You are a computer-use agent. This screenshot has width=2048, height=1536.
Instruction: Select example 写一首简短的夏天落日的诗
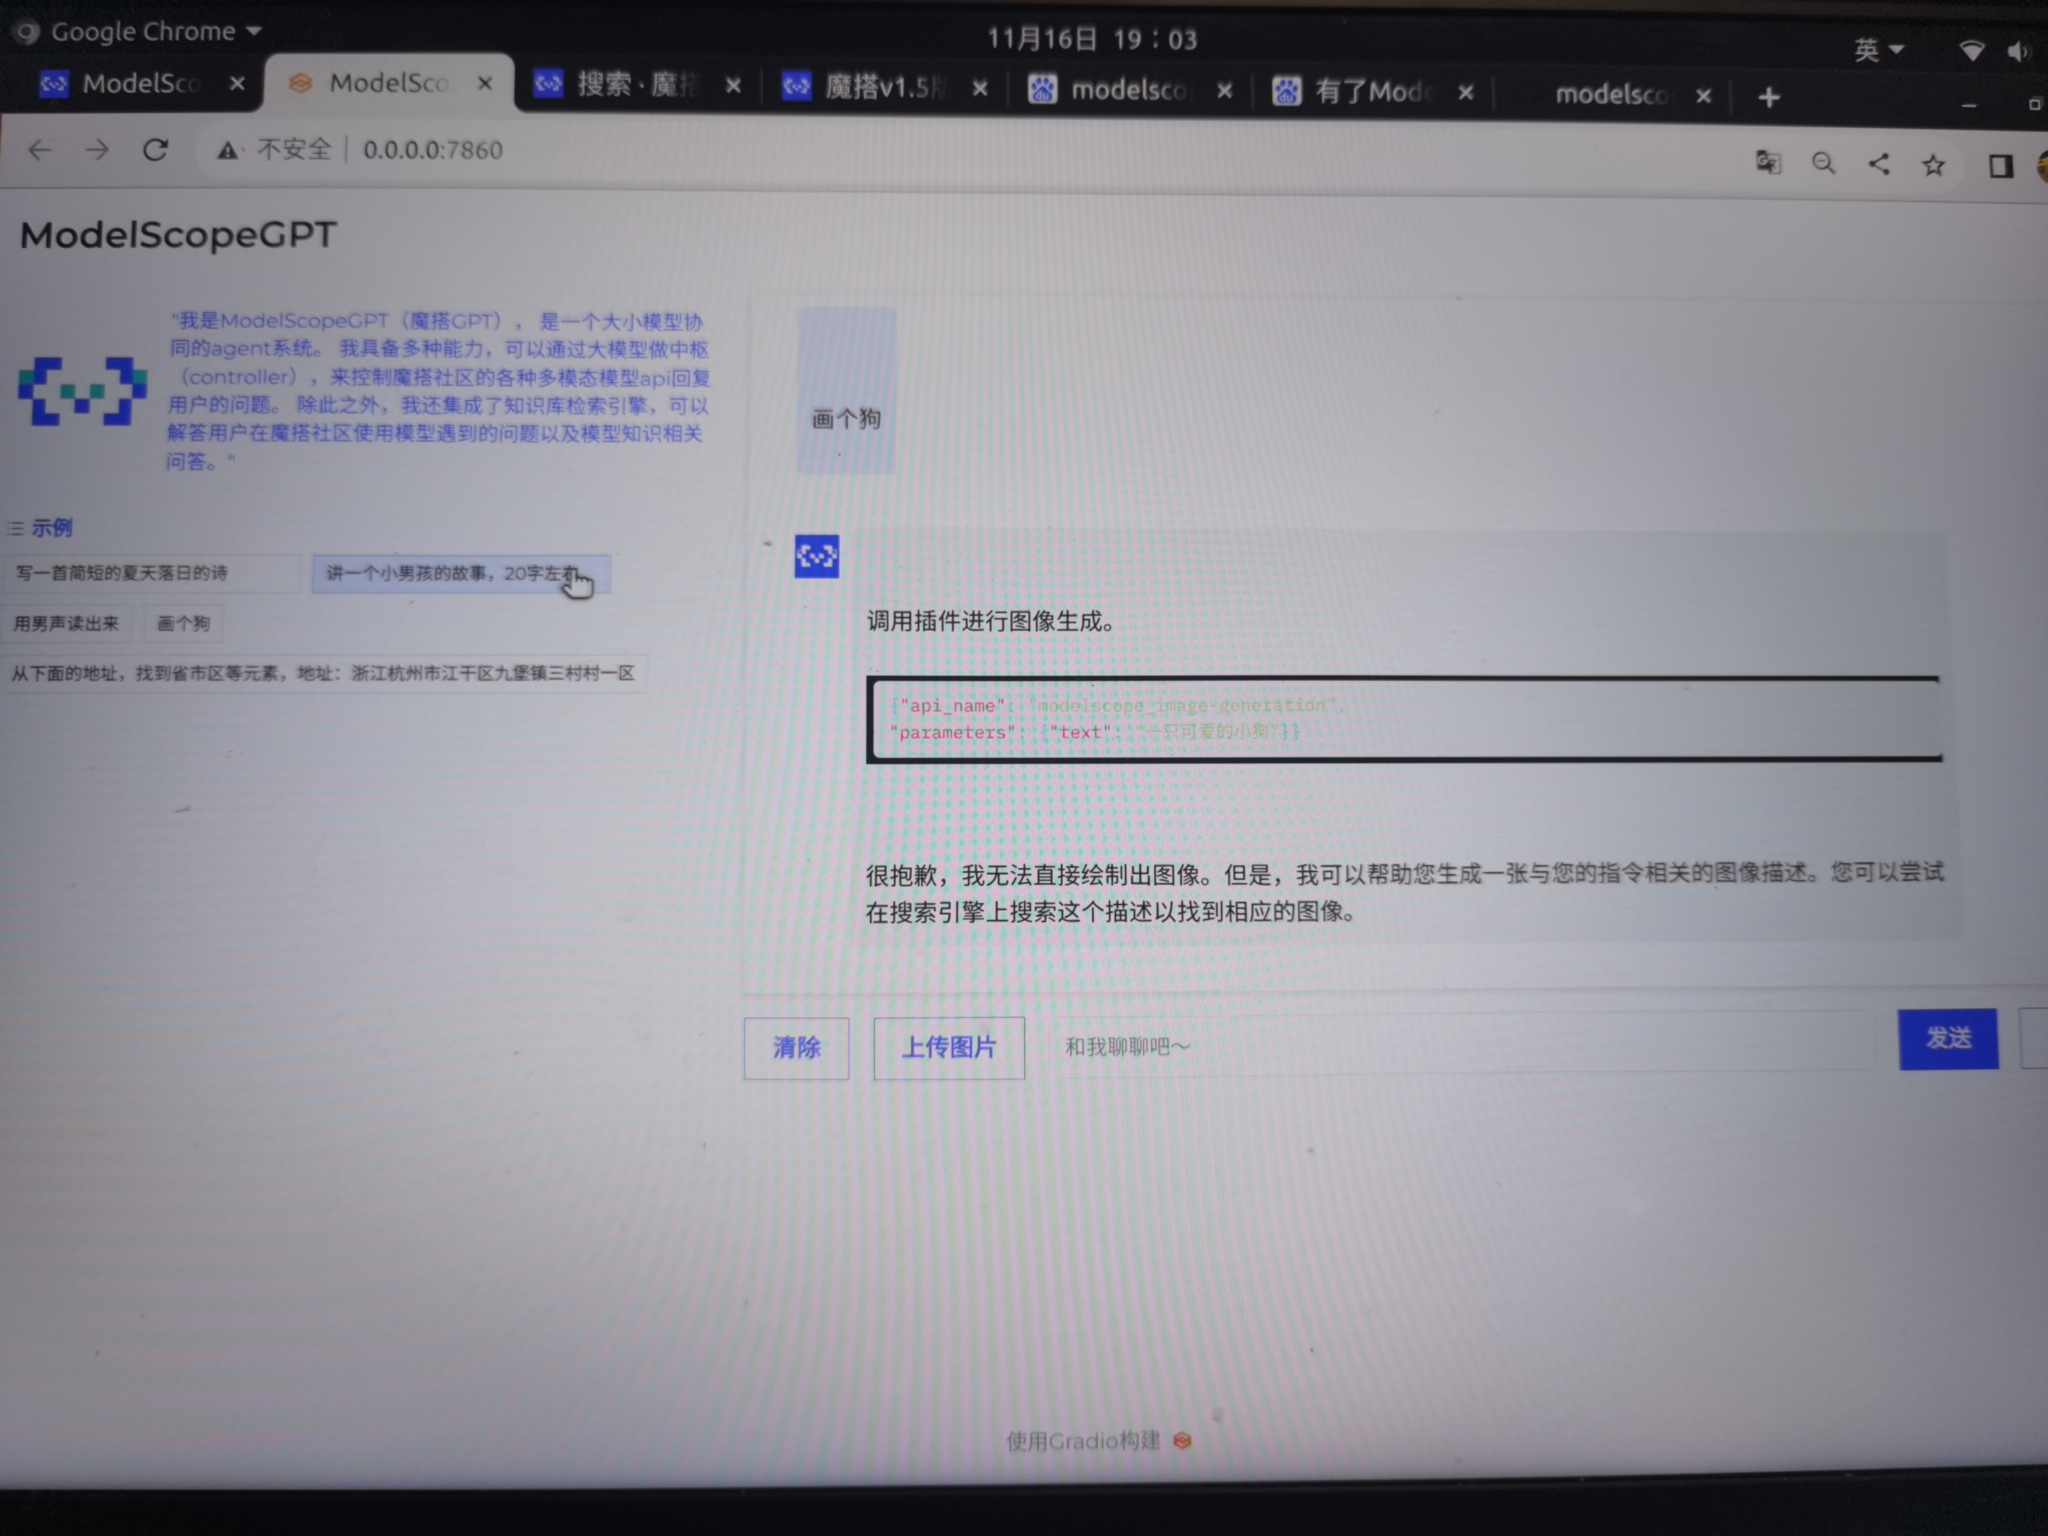pos(150,573)
